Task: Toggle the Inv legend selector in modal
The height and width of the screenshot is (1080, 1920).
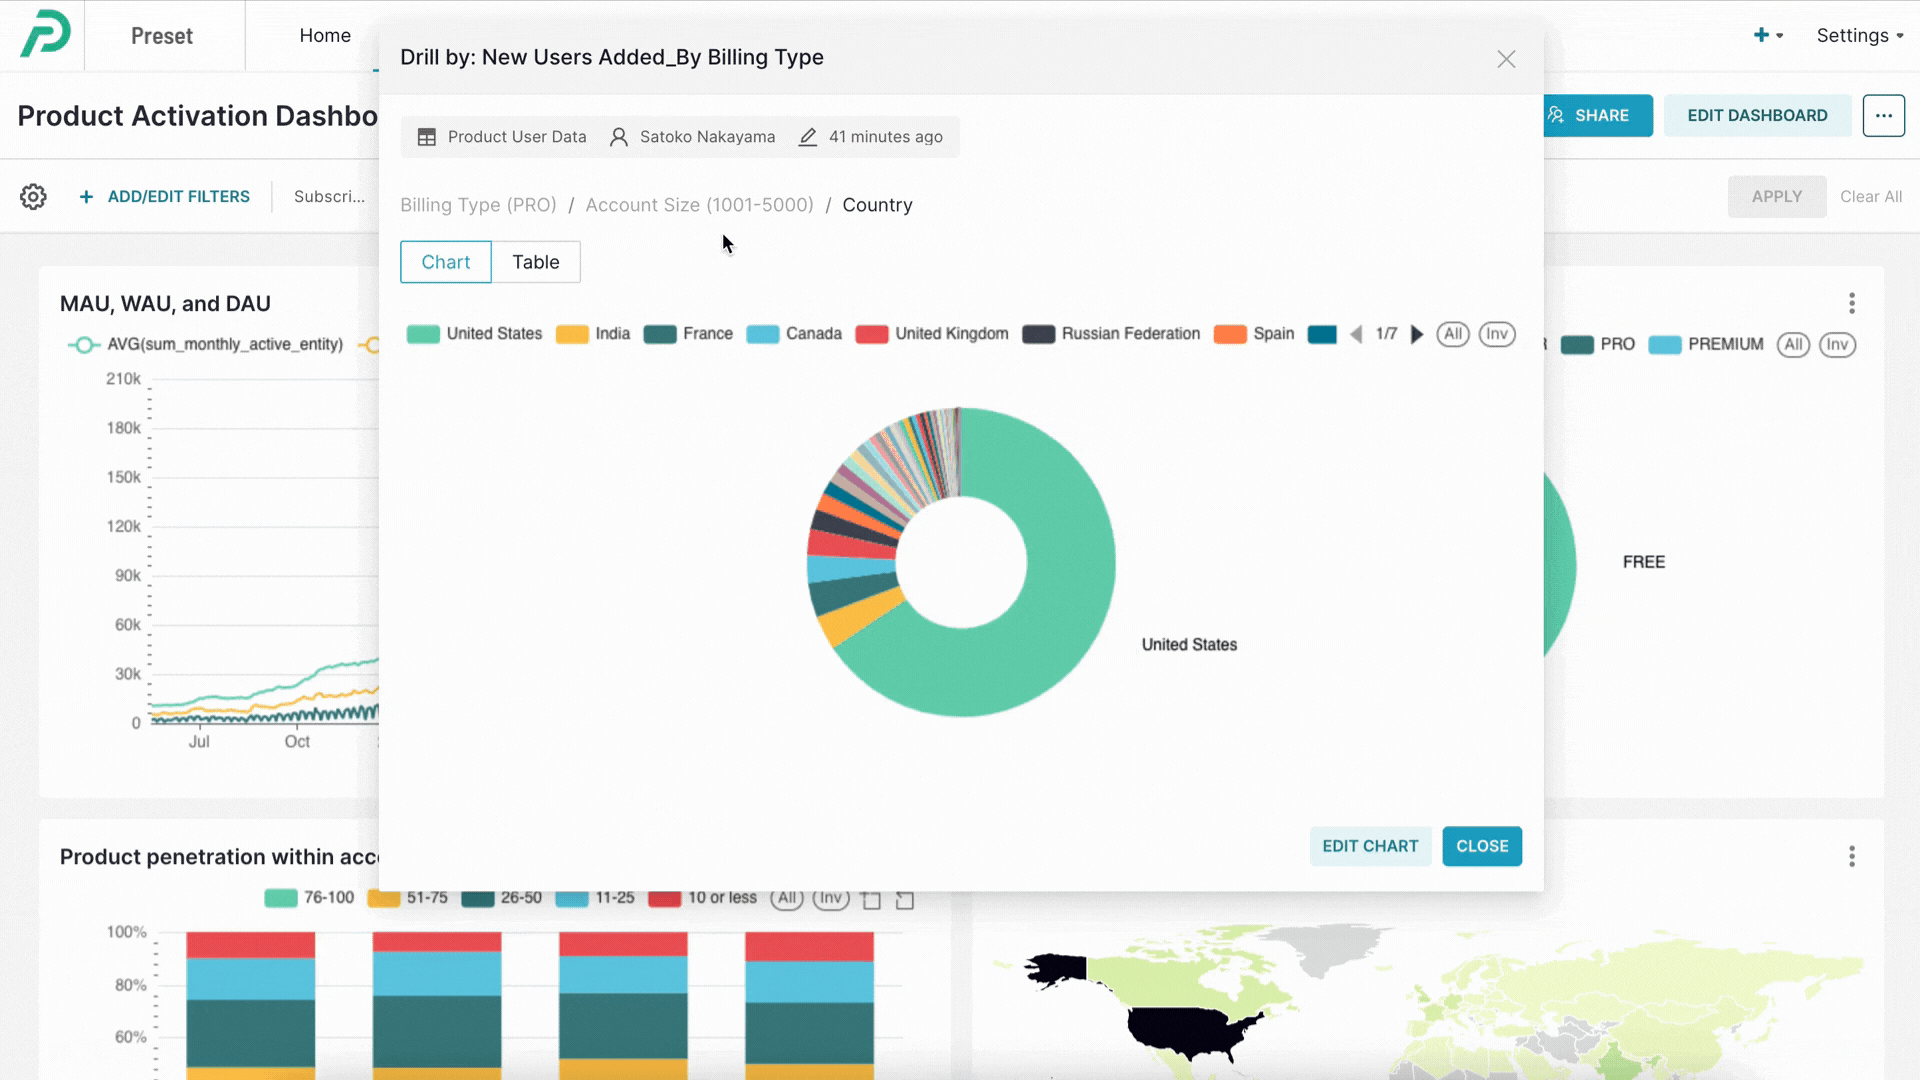Action: (1496, 334)
